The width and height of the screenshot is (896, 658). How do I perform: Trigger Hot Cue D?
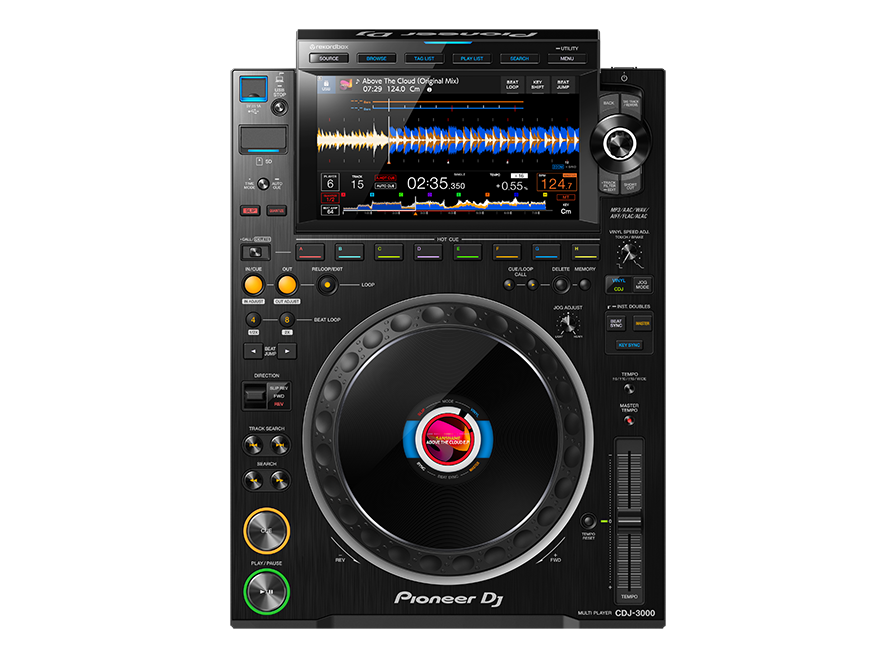428,251
